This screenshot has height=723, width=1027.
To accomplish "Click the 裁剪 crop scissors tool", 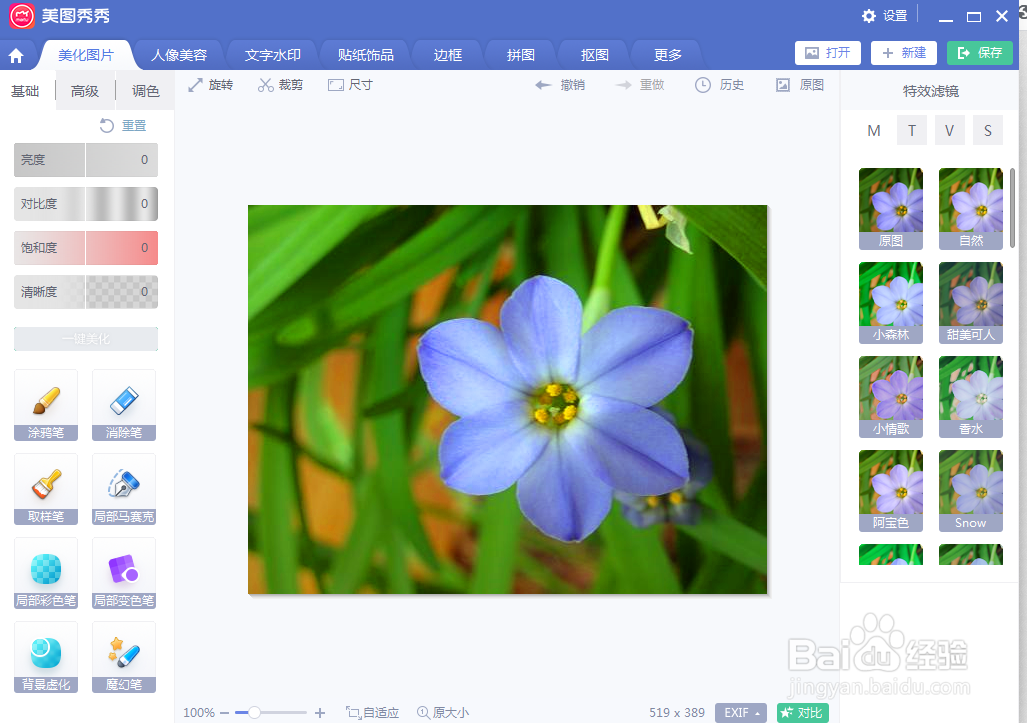I will (x=280, y=85).
